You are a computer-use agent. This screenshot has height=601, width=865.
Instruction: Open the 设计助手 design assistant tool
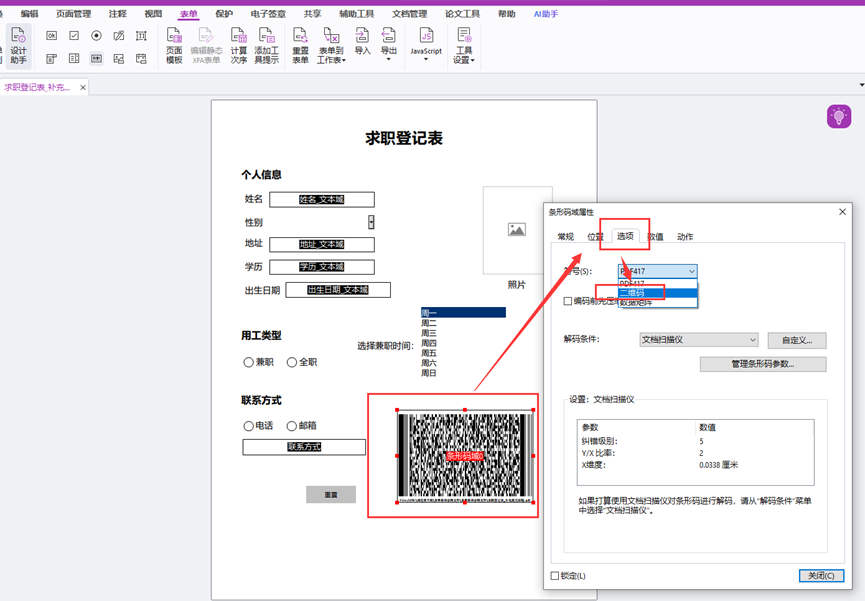click(18, 46)
